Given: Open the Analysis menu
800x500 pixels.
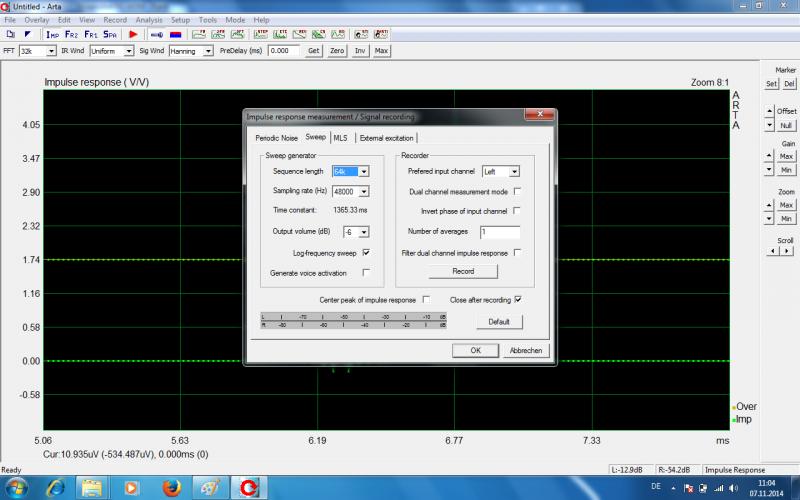Looking at the screenshot, I should coord(148,20).
